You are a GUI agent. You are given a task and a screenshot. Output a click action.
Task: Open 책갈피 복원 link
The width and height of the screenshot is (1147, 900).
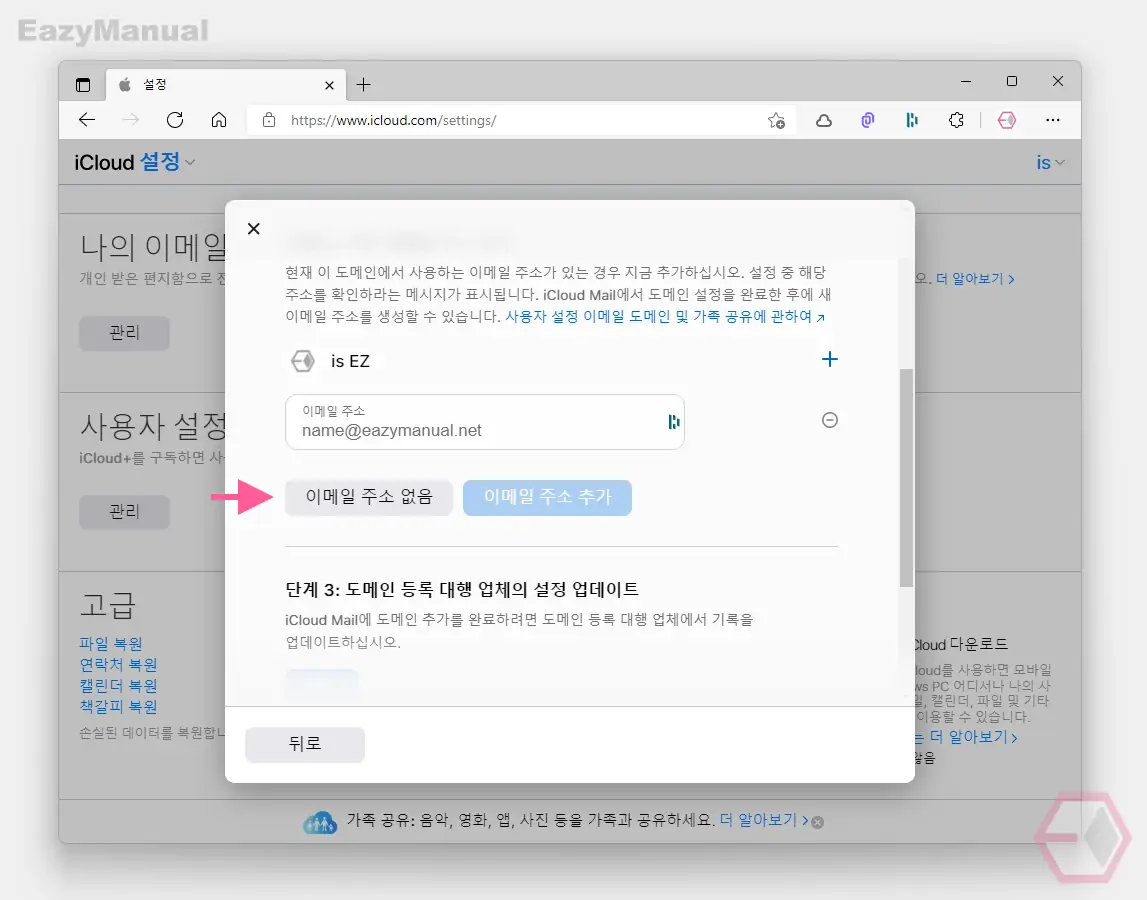pos(119,707)
